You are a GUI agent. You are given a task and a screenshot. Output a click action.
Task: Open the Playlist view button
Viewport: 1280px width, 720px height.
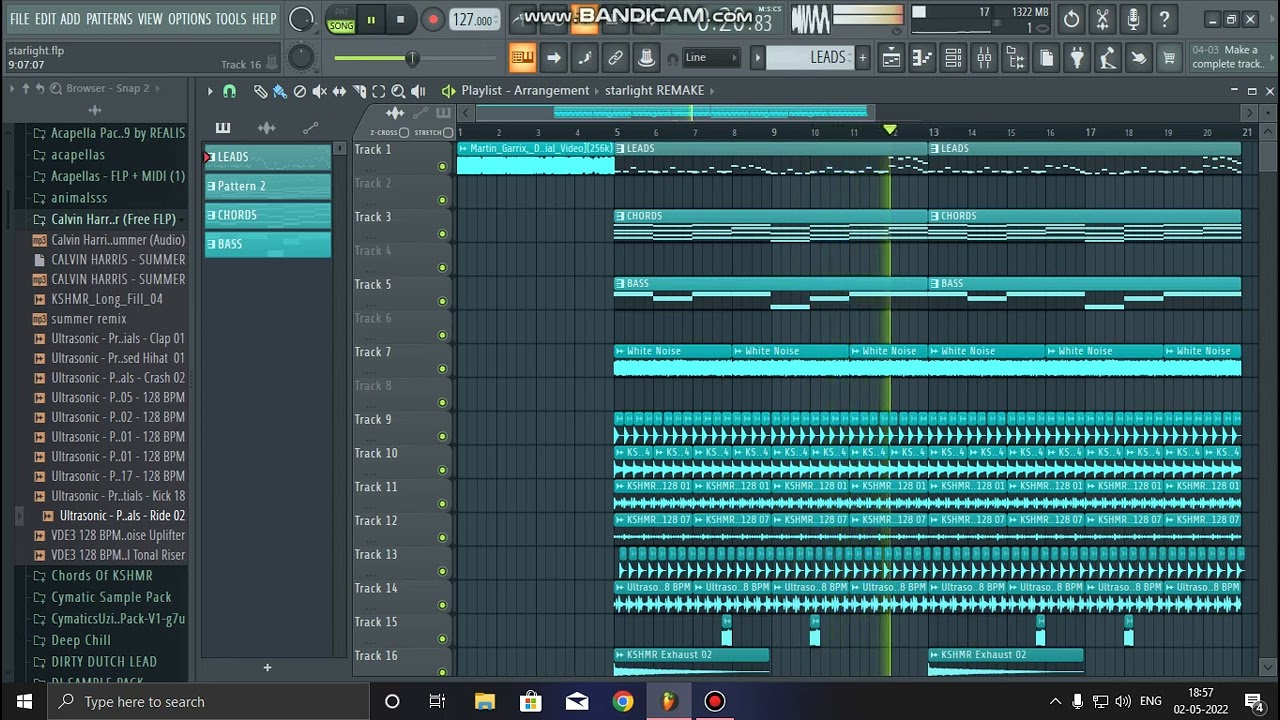click(x=891, y=58)
